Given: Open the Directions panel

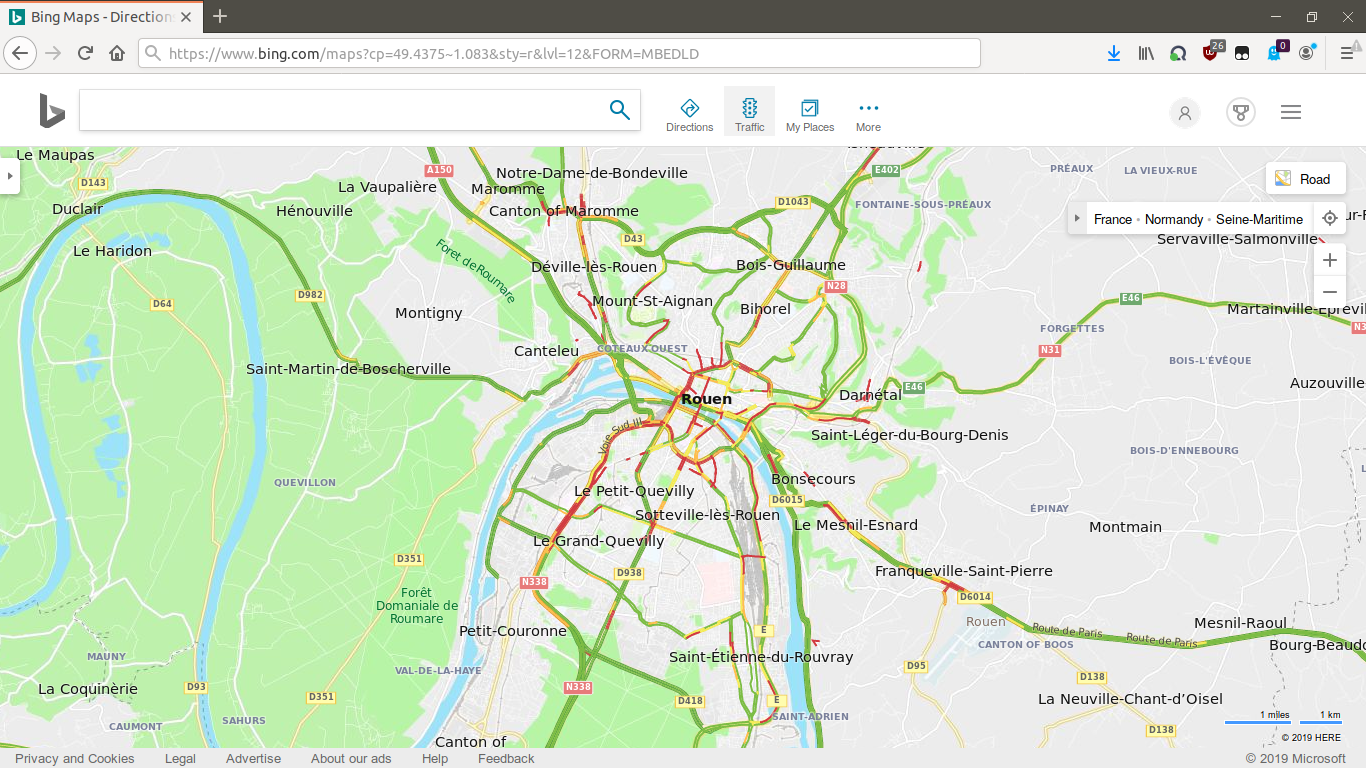Looking at the screenshot, I should (x=689, y=115).
